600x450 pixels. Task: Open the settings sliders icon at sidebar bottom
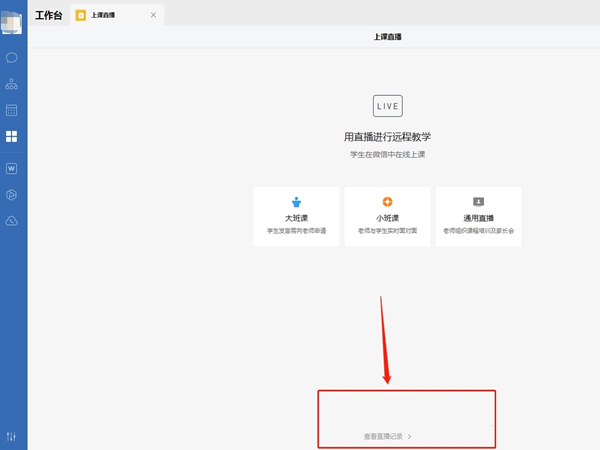tap(12, 436)
